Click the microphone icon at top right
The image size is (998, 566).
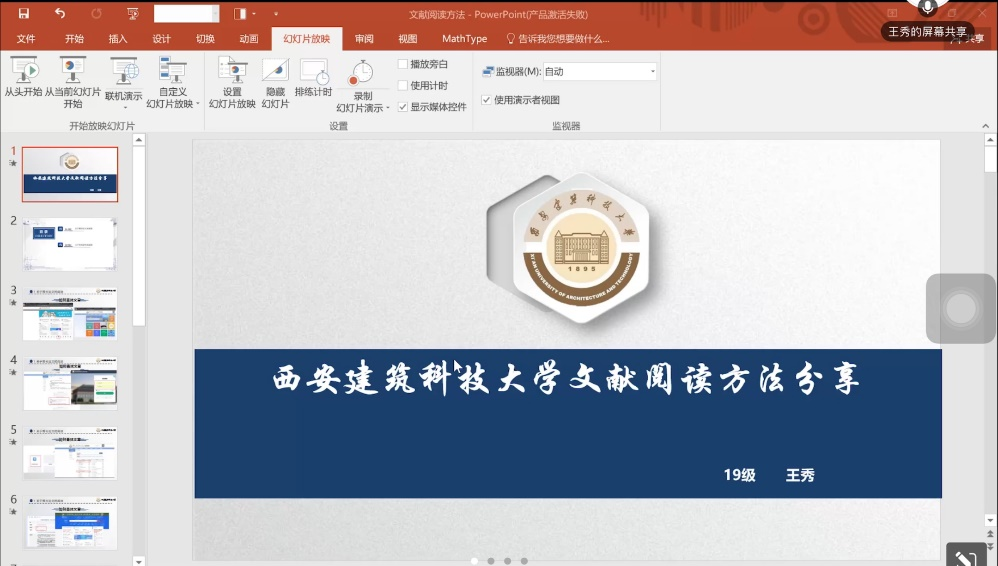coord(927,8)
